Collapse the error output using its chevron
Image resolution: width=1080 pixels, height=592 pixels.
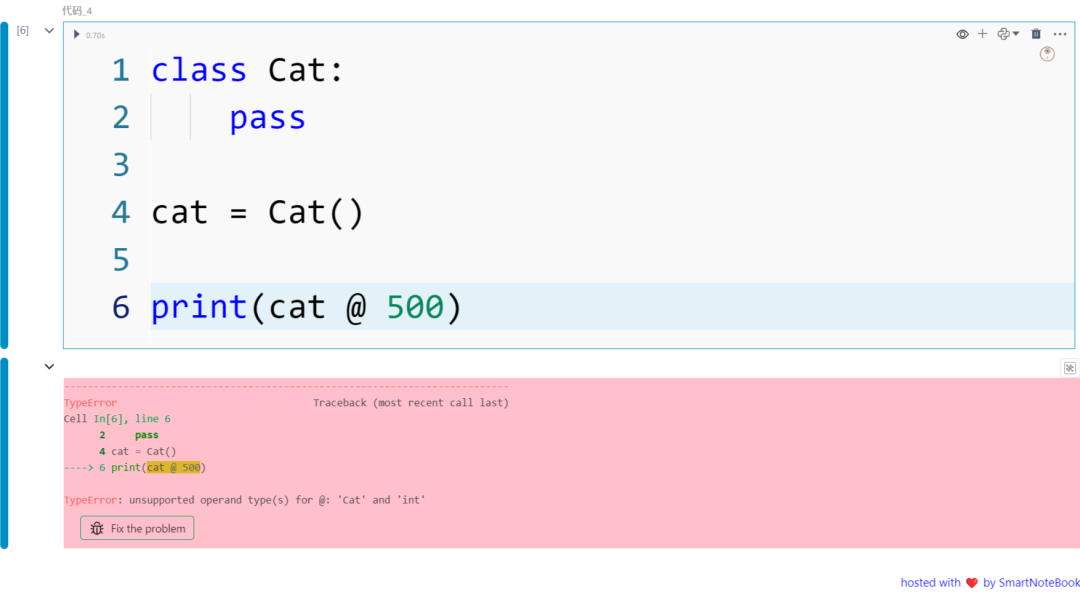[x=48, y=366]
